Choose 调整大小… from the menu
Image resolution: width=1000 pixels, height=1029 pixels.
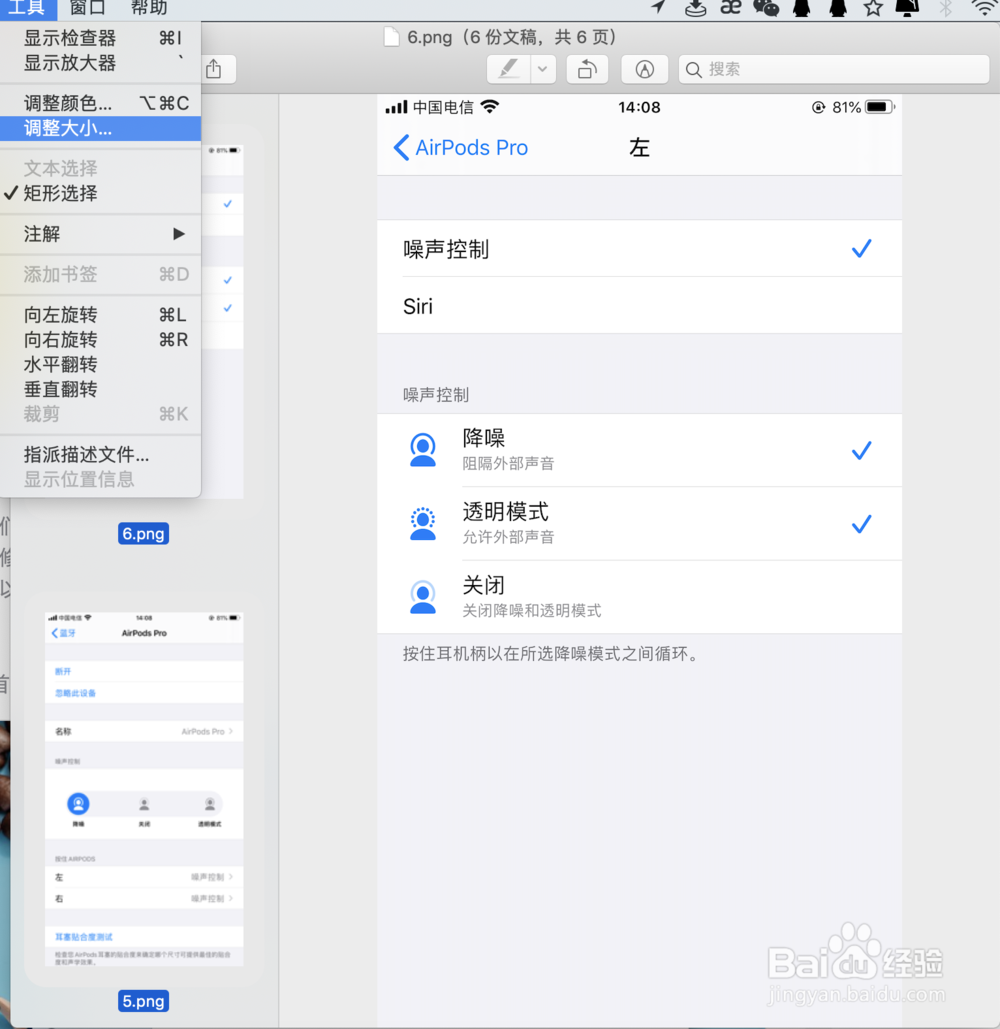(100, 128)
